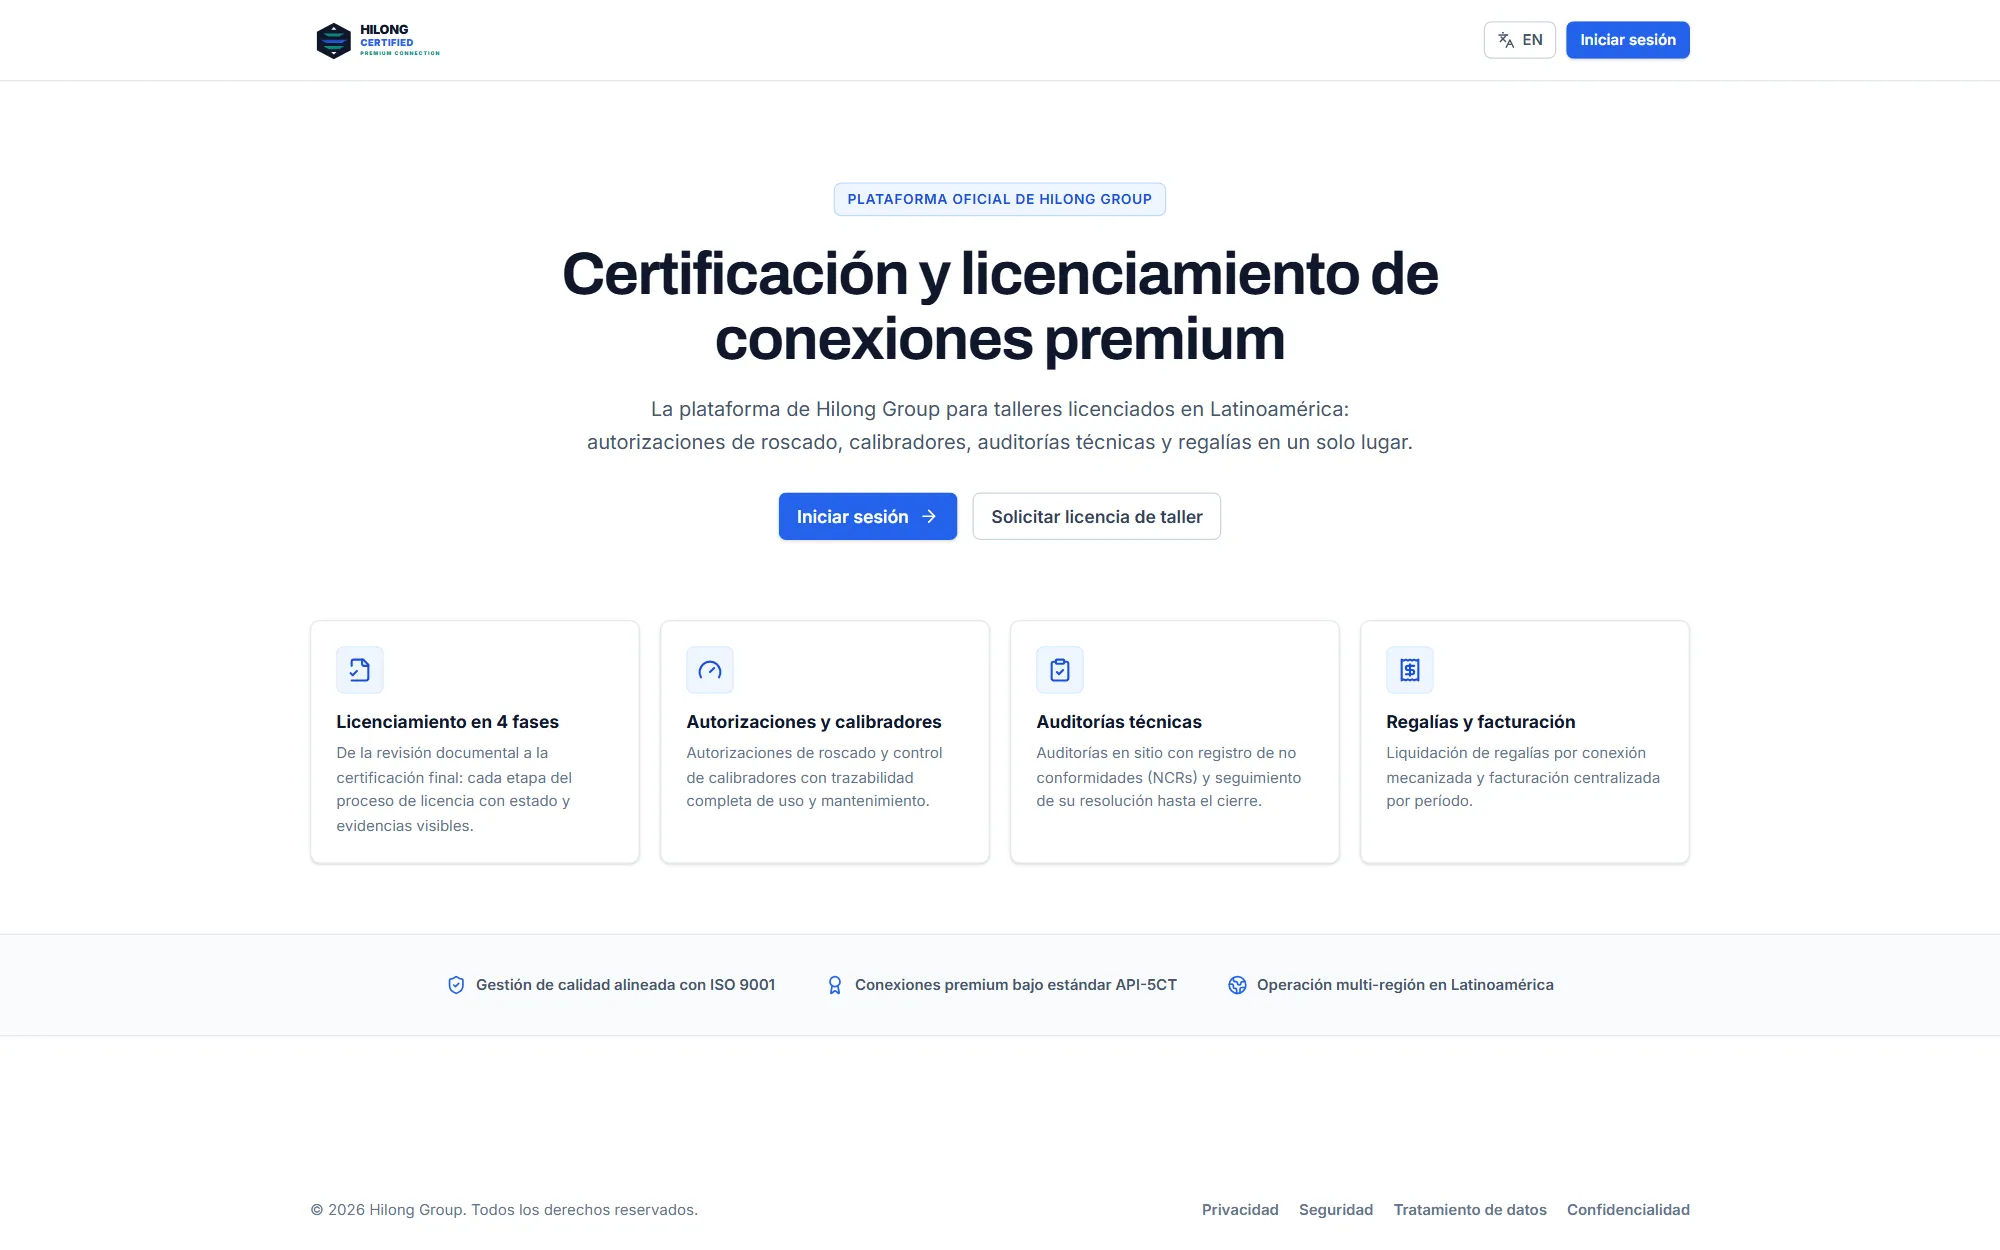Viewport: 2000px width, 1250px height.
Task: Click the 2026 Hilong Group copyright text
Action: (x=504, y=1210)
